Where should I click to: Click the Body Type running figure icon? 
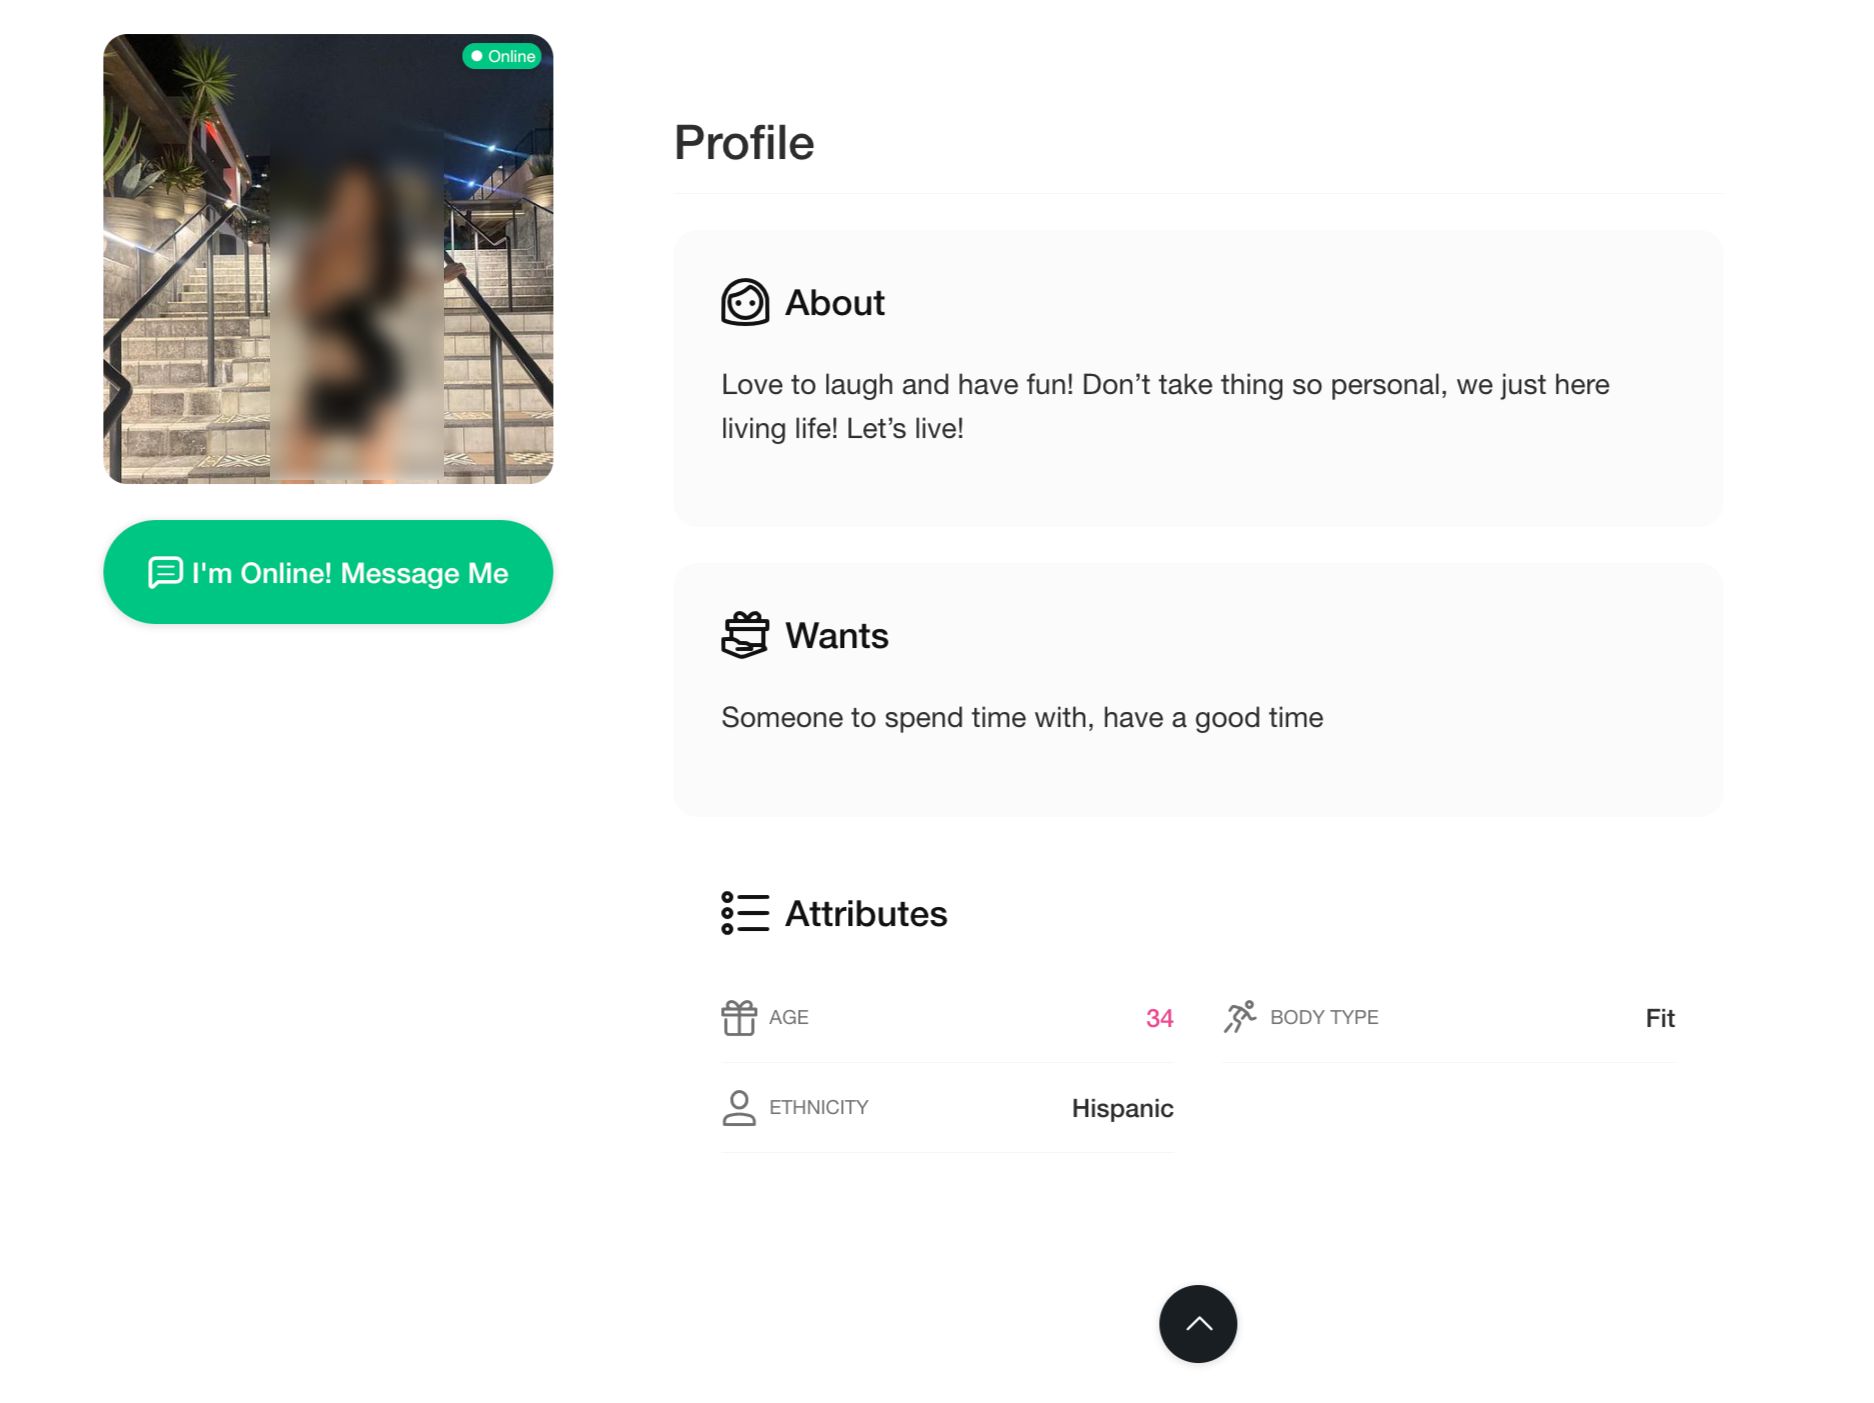tap(1240, 1017)
